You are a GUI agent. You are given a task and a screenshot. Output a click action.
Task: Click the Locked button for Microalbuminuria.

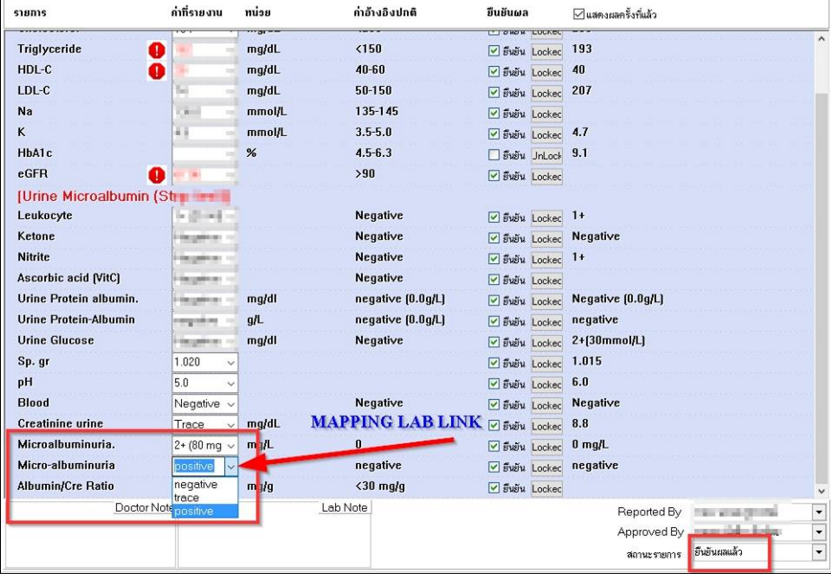547,446
